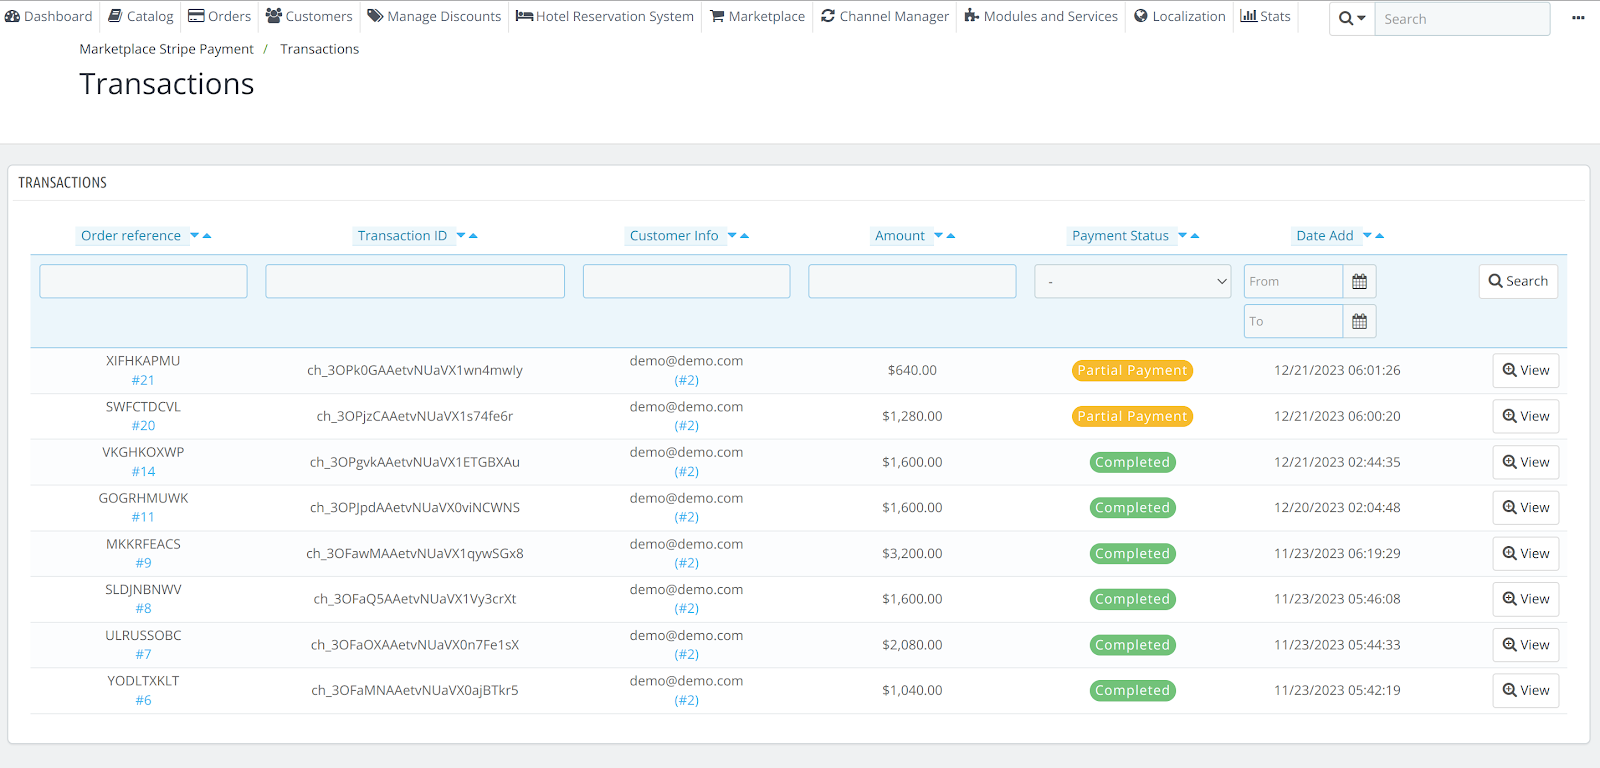Open the Orders menu
1600x768 pixels.
[220, 16]
